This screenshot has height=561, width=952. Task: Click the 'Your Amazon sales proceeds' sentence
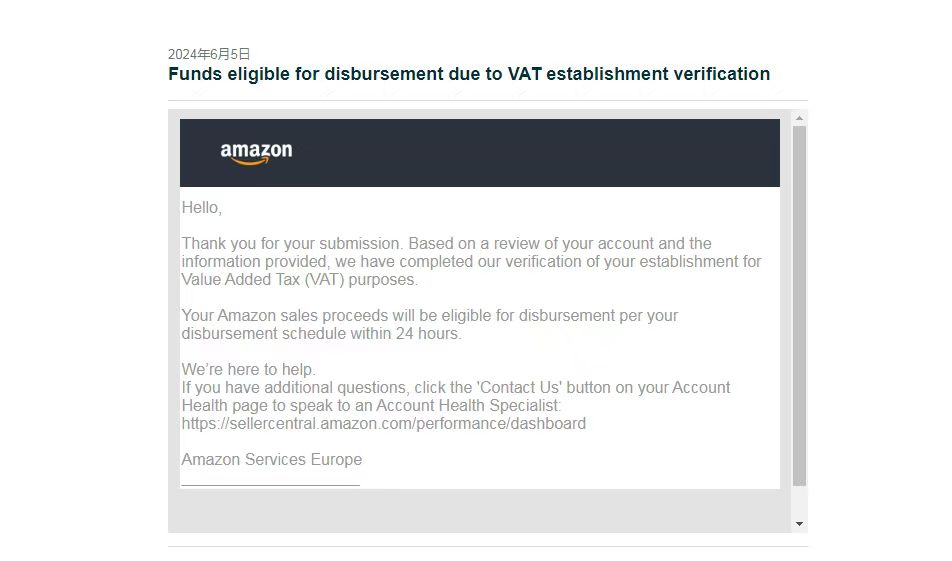pyautogui.click(x=430, y=325)
